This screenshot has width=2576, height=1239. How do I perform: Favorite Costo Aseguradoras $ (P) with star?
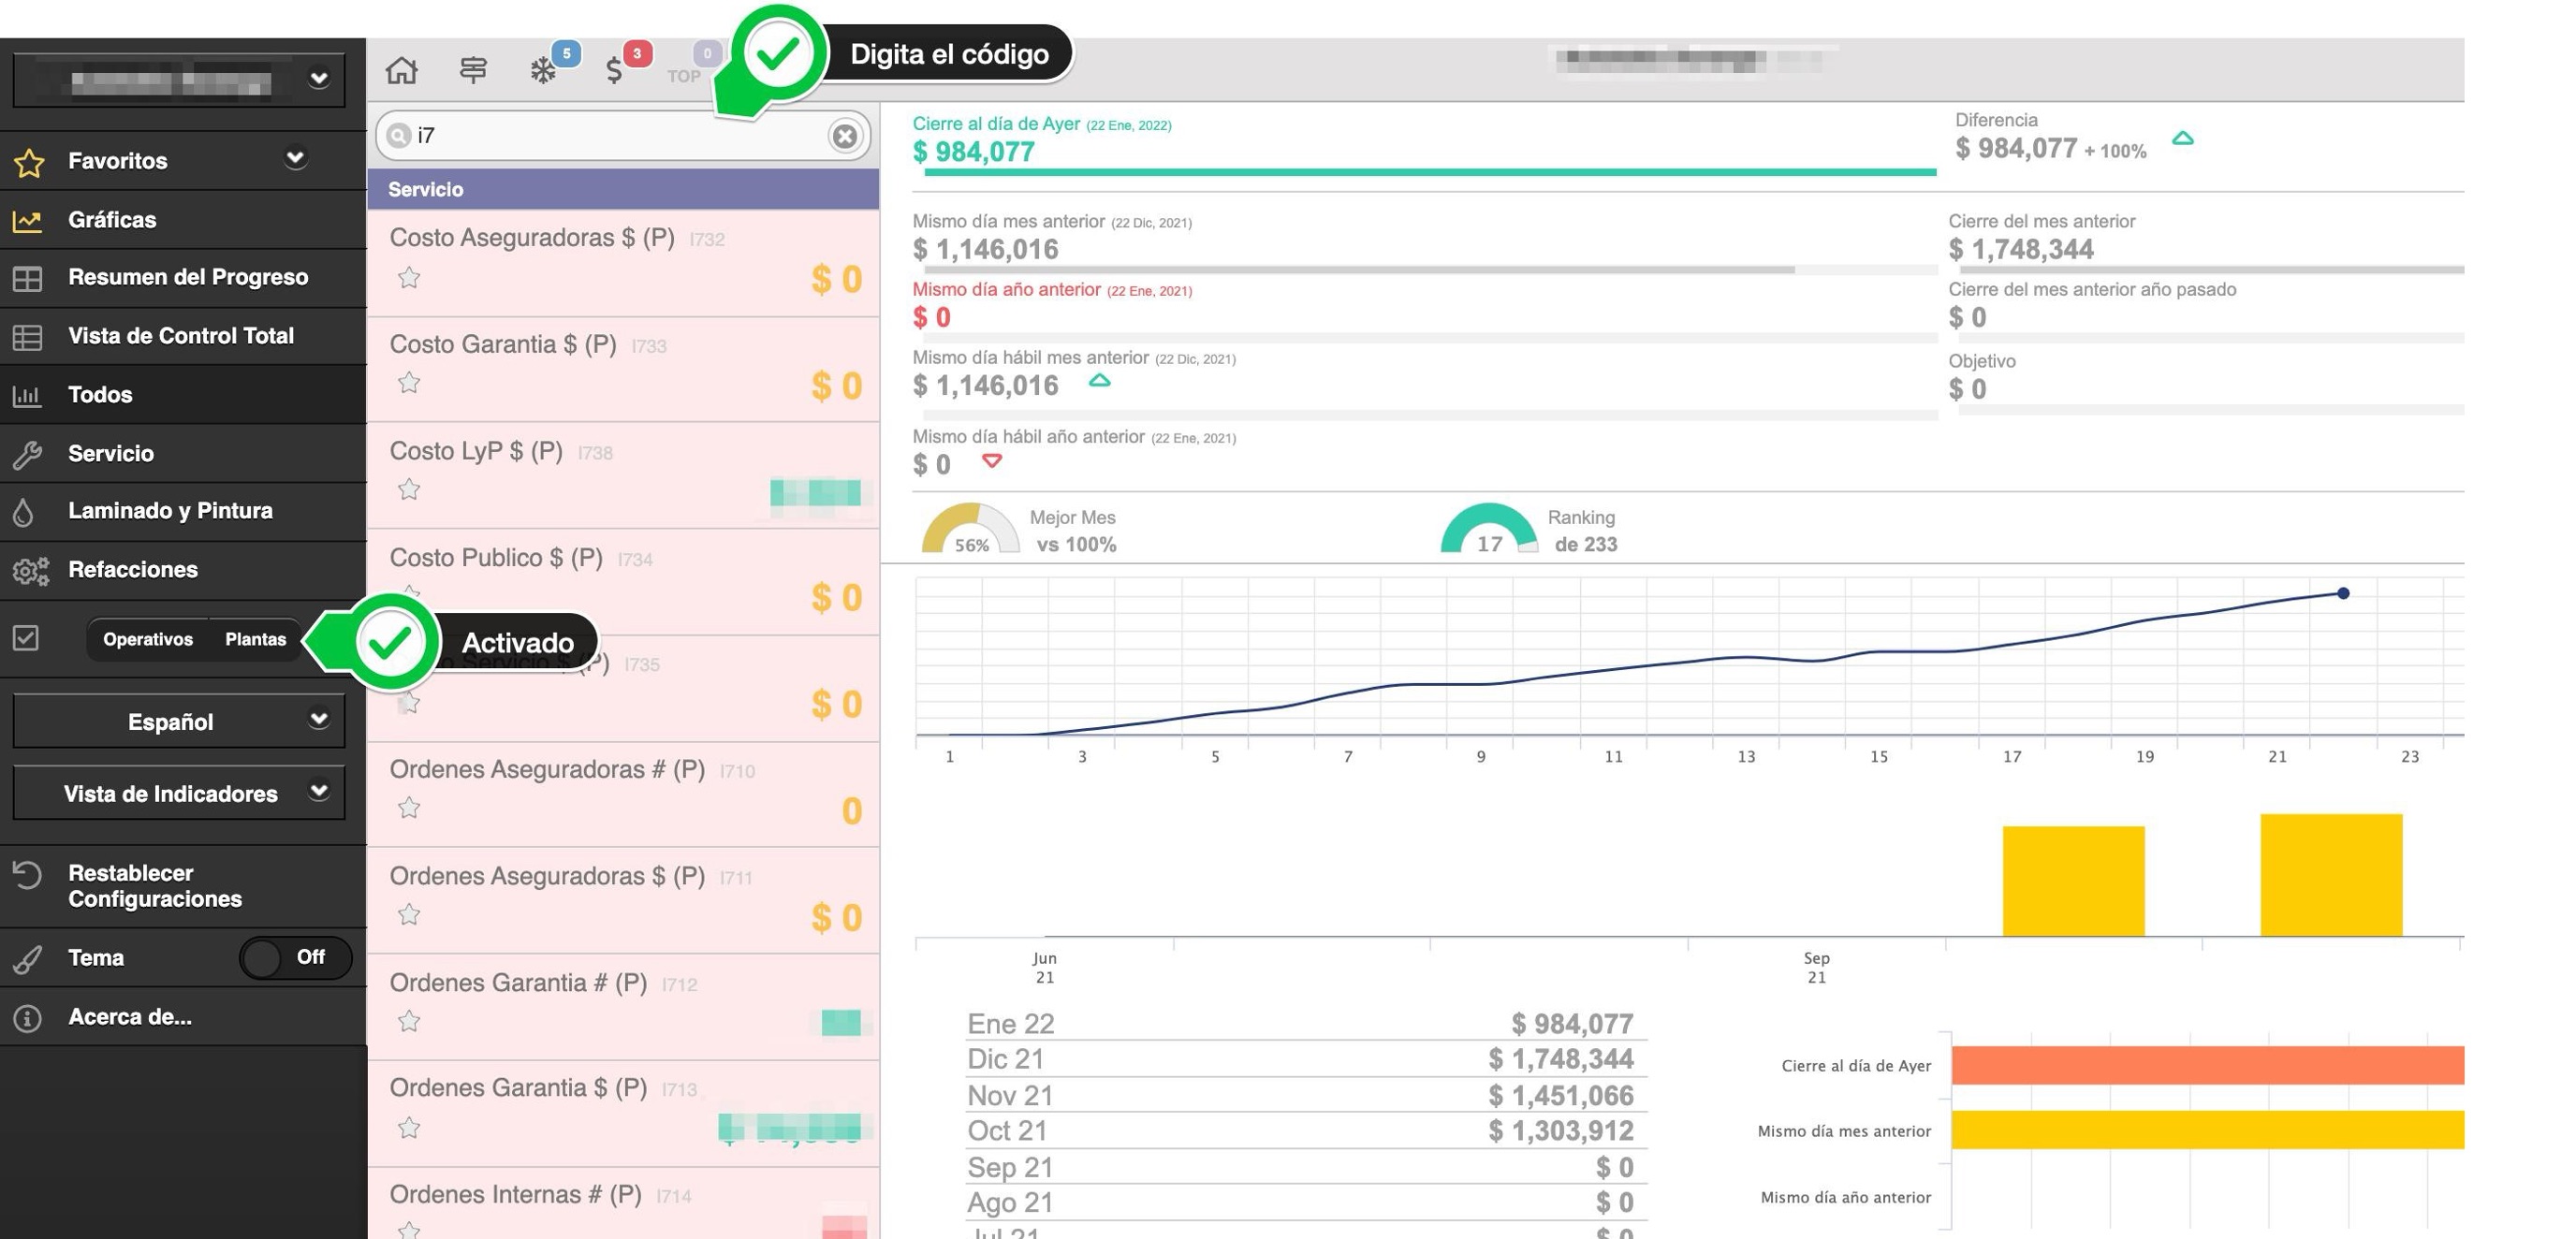(409, 277)
